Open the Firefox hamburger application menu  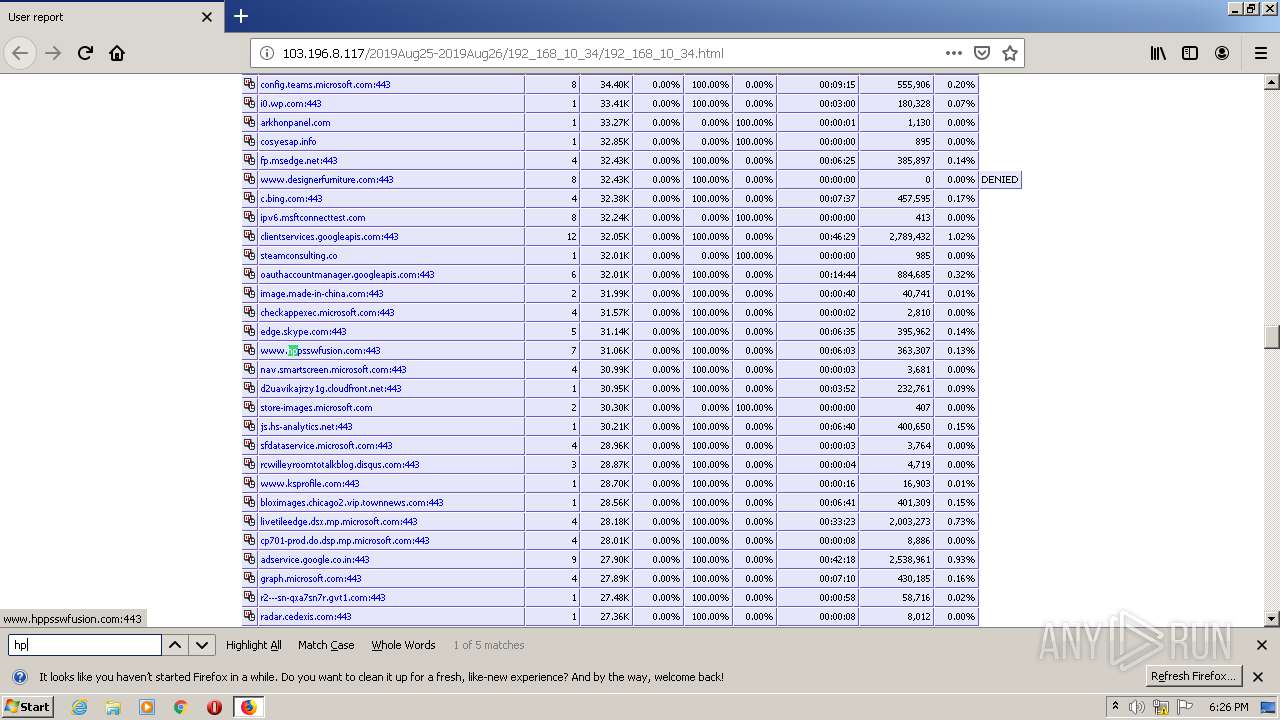click(x=1260, y=53)
